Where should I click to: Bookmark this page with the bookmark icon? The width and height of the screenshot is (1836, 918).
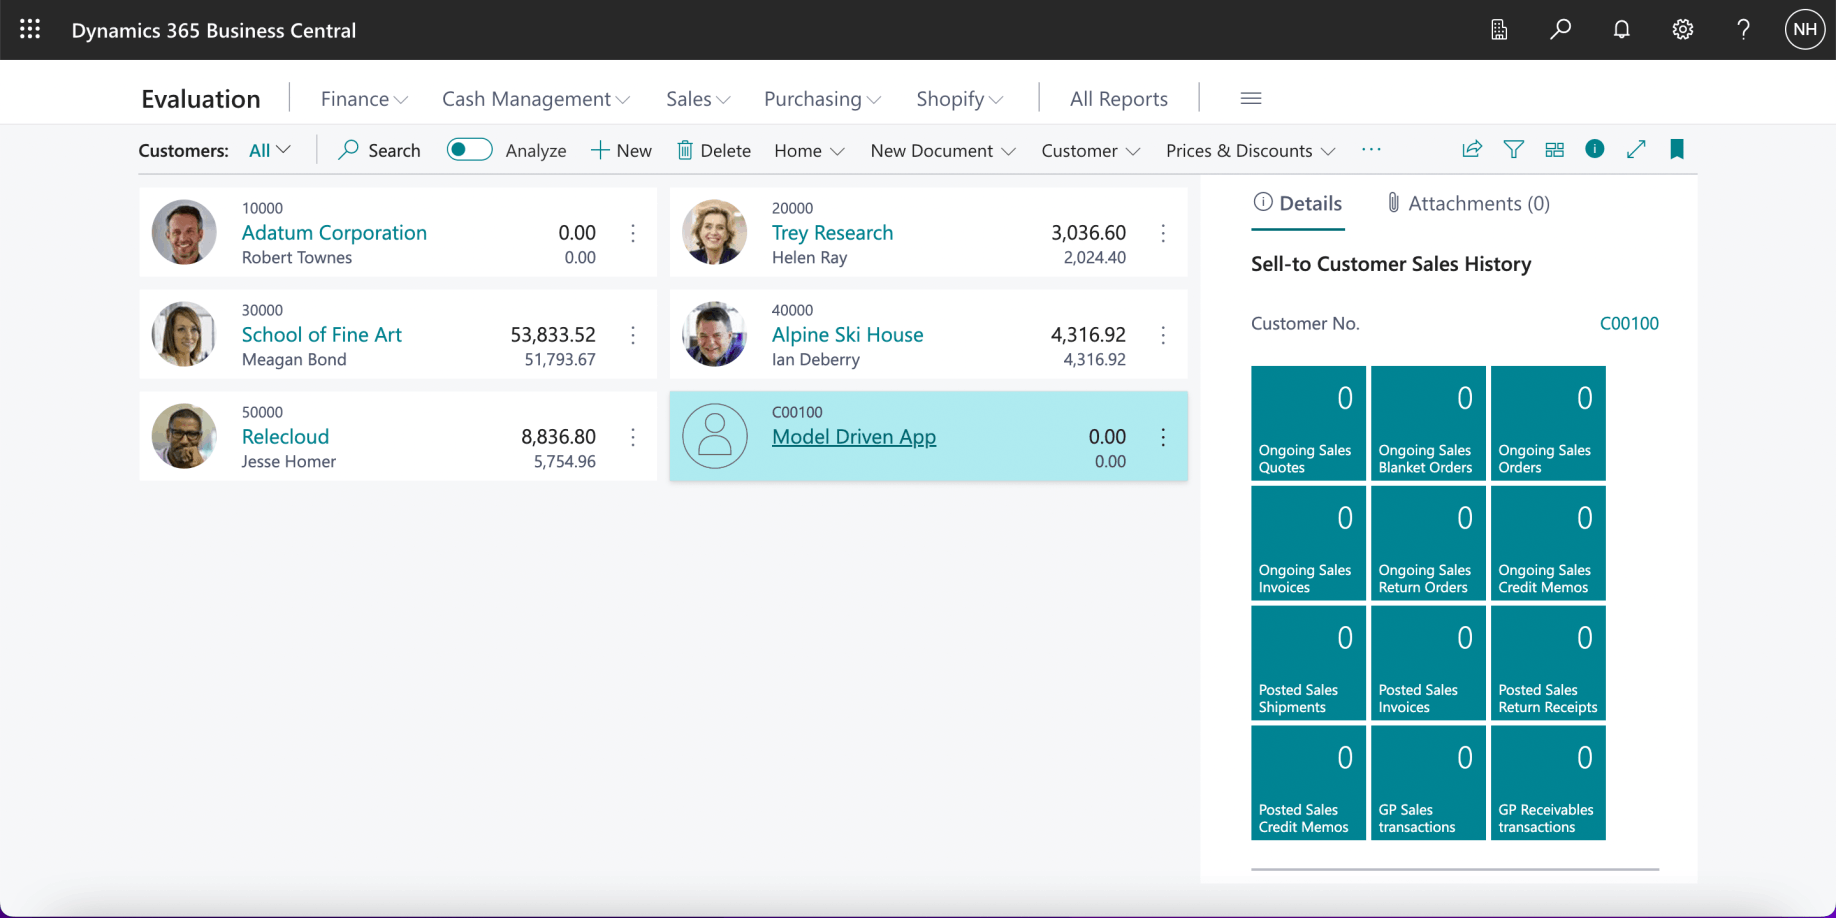(1677, 150)
